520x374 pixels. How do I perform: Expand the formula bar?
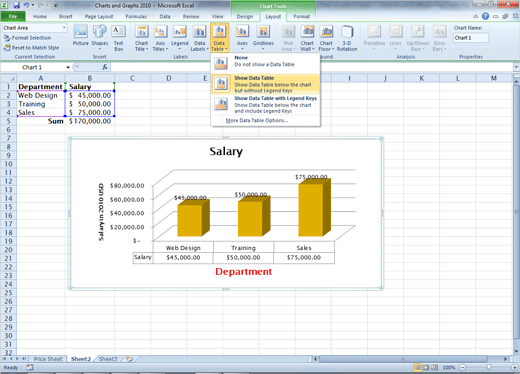click(516, 67)
